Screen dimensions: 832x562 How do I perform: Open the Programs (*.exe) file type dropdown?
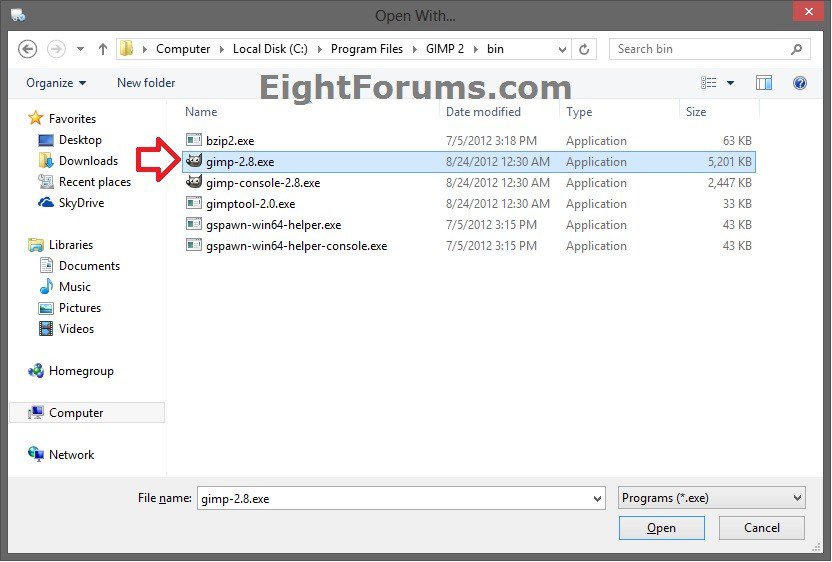click(x=711, y=497)
